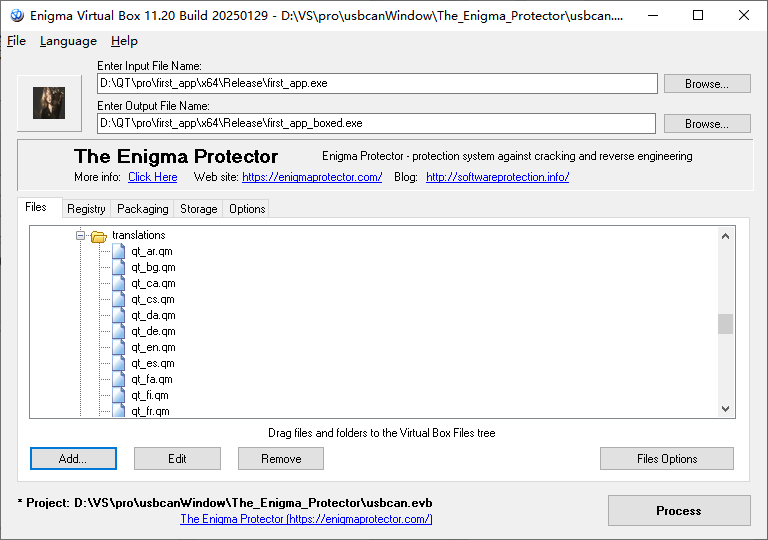The height and width of the screenshot is (540, 768).
Task: Minimize the Enigma Virtual Box window
Action: coord(652,16)
